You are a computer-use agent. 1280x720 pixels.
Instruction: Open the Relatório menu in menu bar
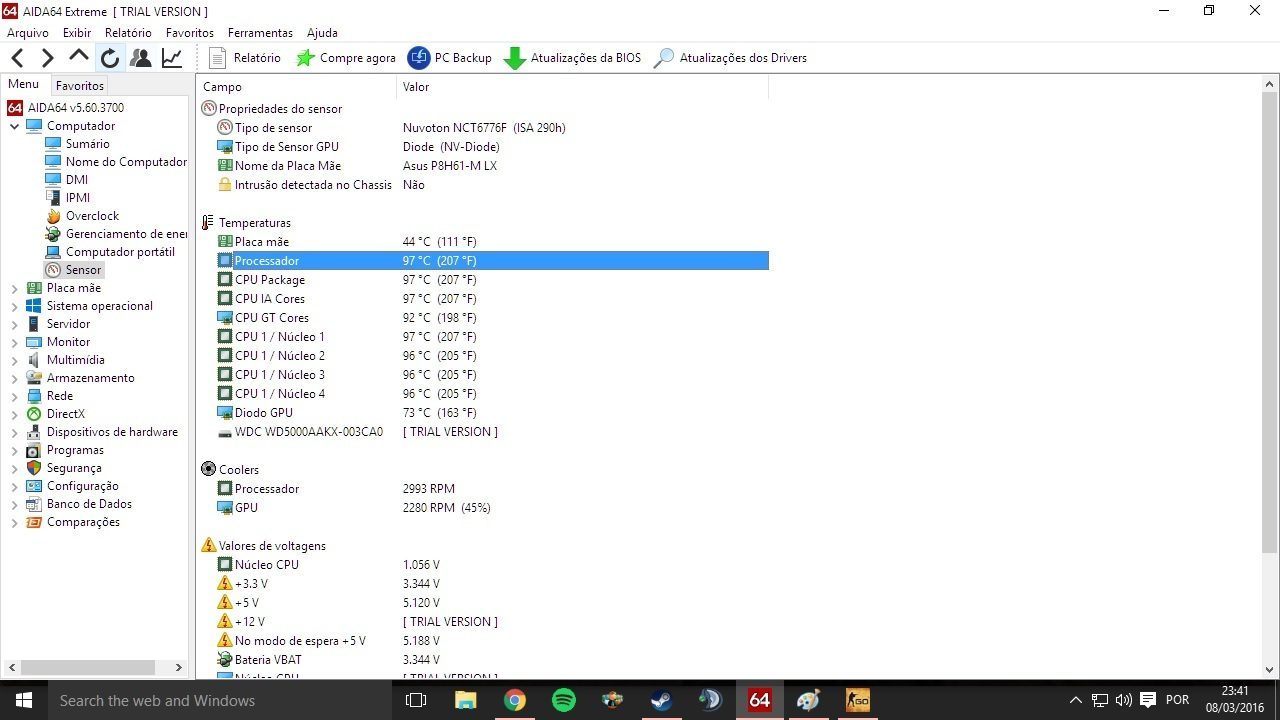click(128, 33)
